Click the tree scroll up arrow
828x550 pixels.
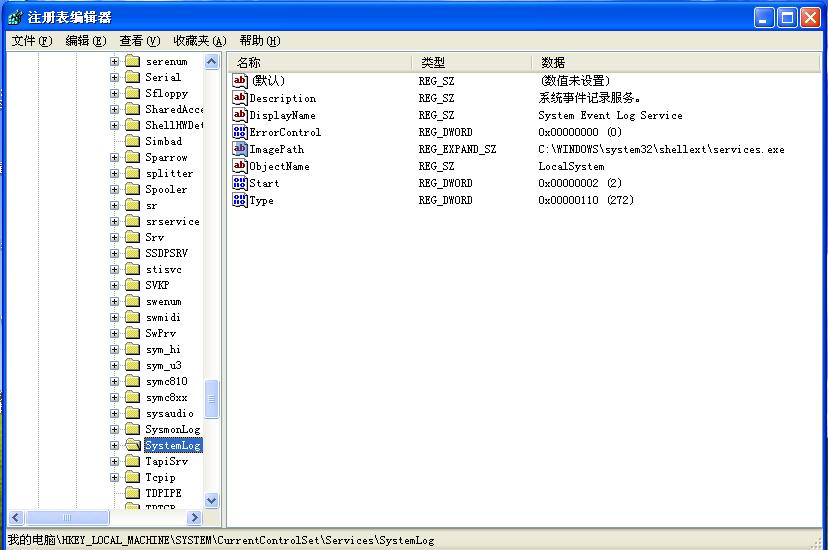tap(211, 61)
